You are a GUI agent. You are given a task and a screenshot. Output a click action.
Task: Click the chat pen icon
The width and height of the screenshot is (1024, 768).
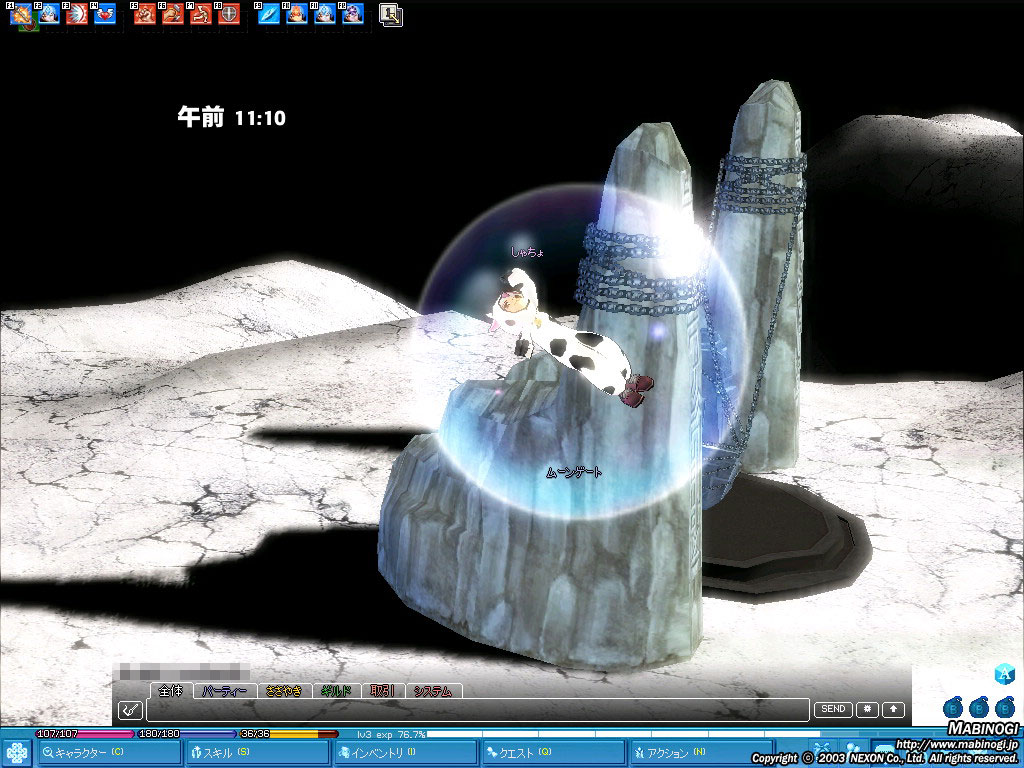point(130,710)
